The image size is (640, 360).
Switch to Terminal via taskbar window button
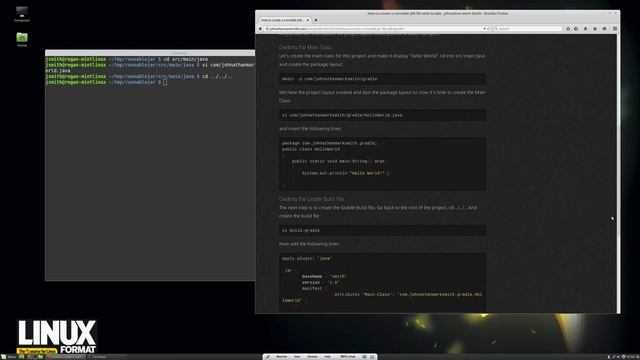[x=98, y=357]
